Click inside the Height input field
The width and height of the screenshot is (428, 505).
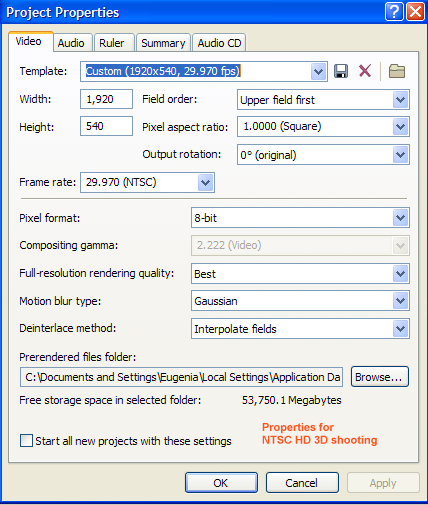[106, 126]
